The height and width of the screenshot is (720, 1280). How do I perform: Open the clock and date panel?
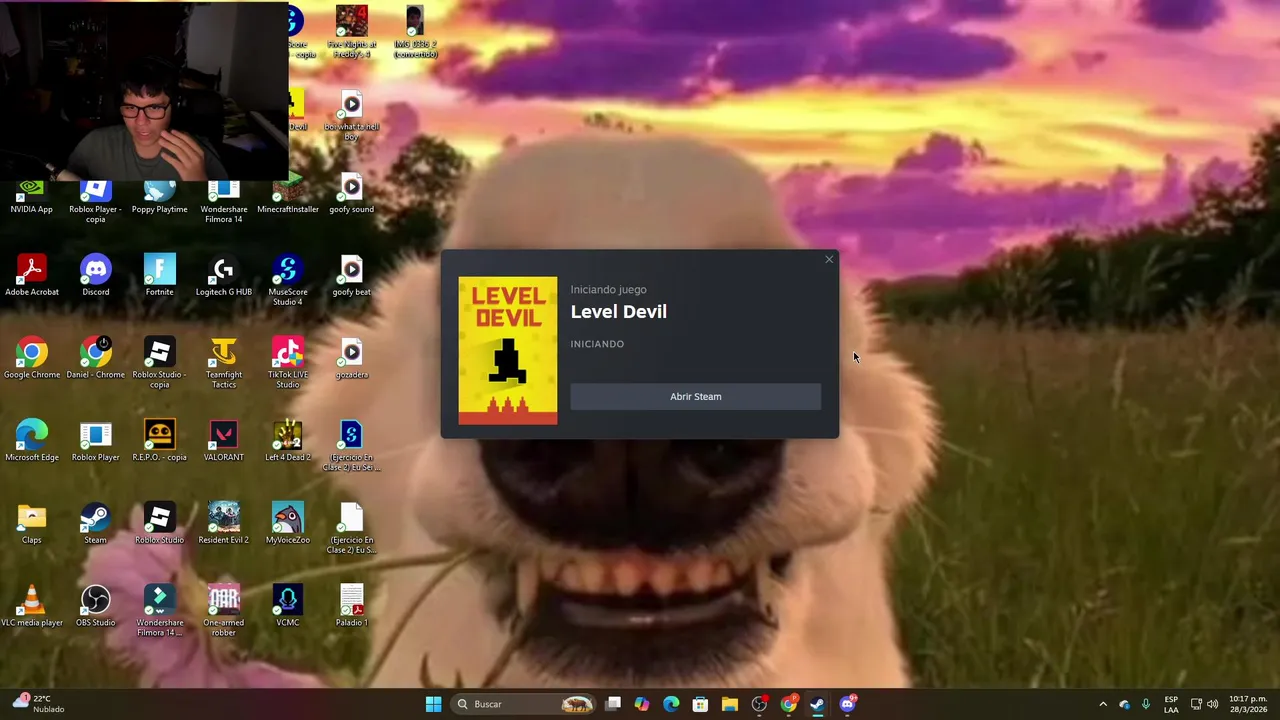[1248, 704]
